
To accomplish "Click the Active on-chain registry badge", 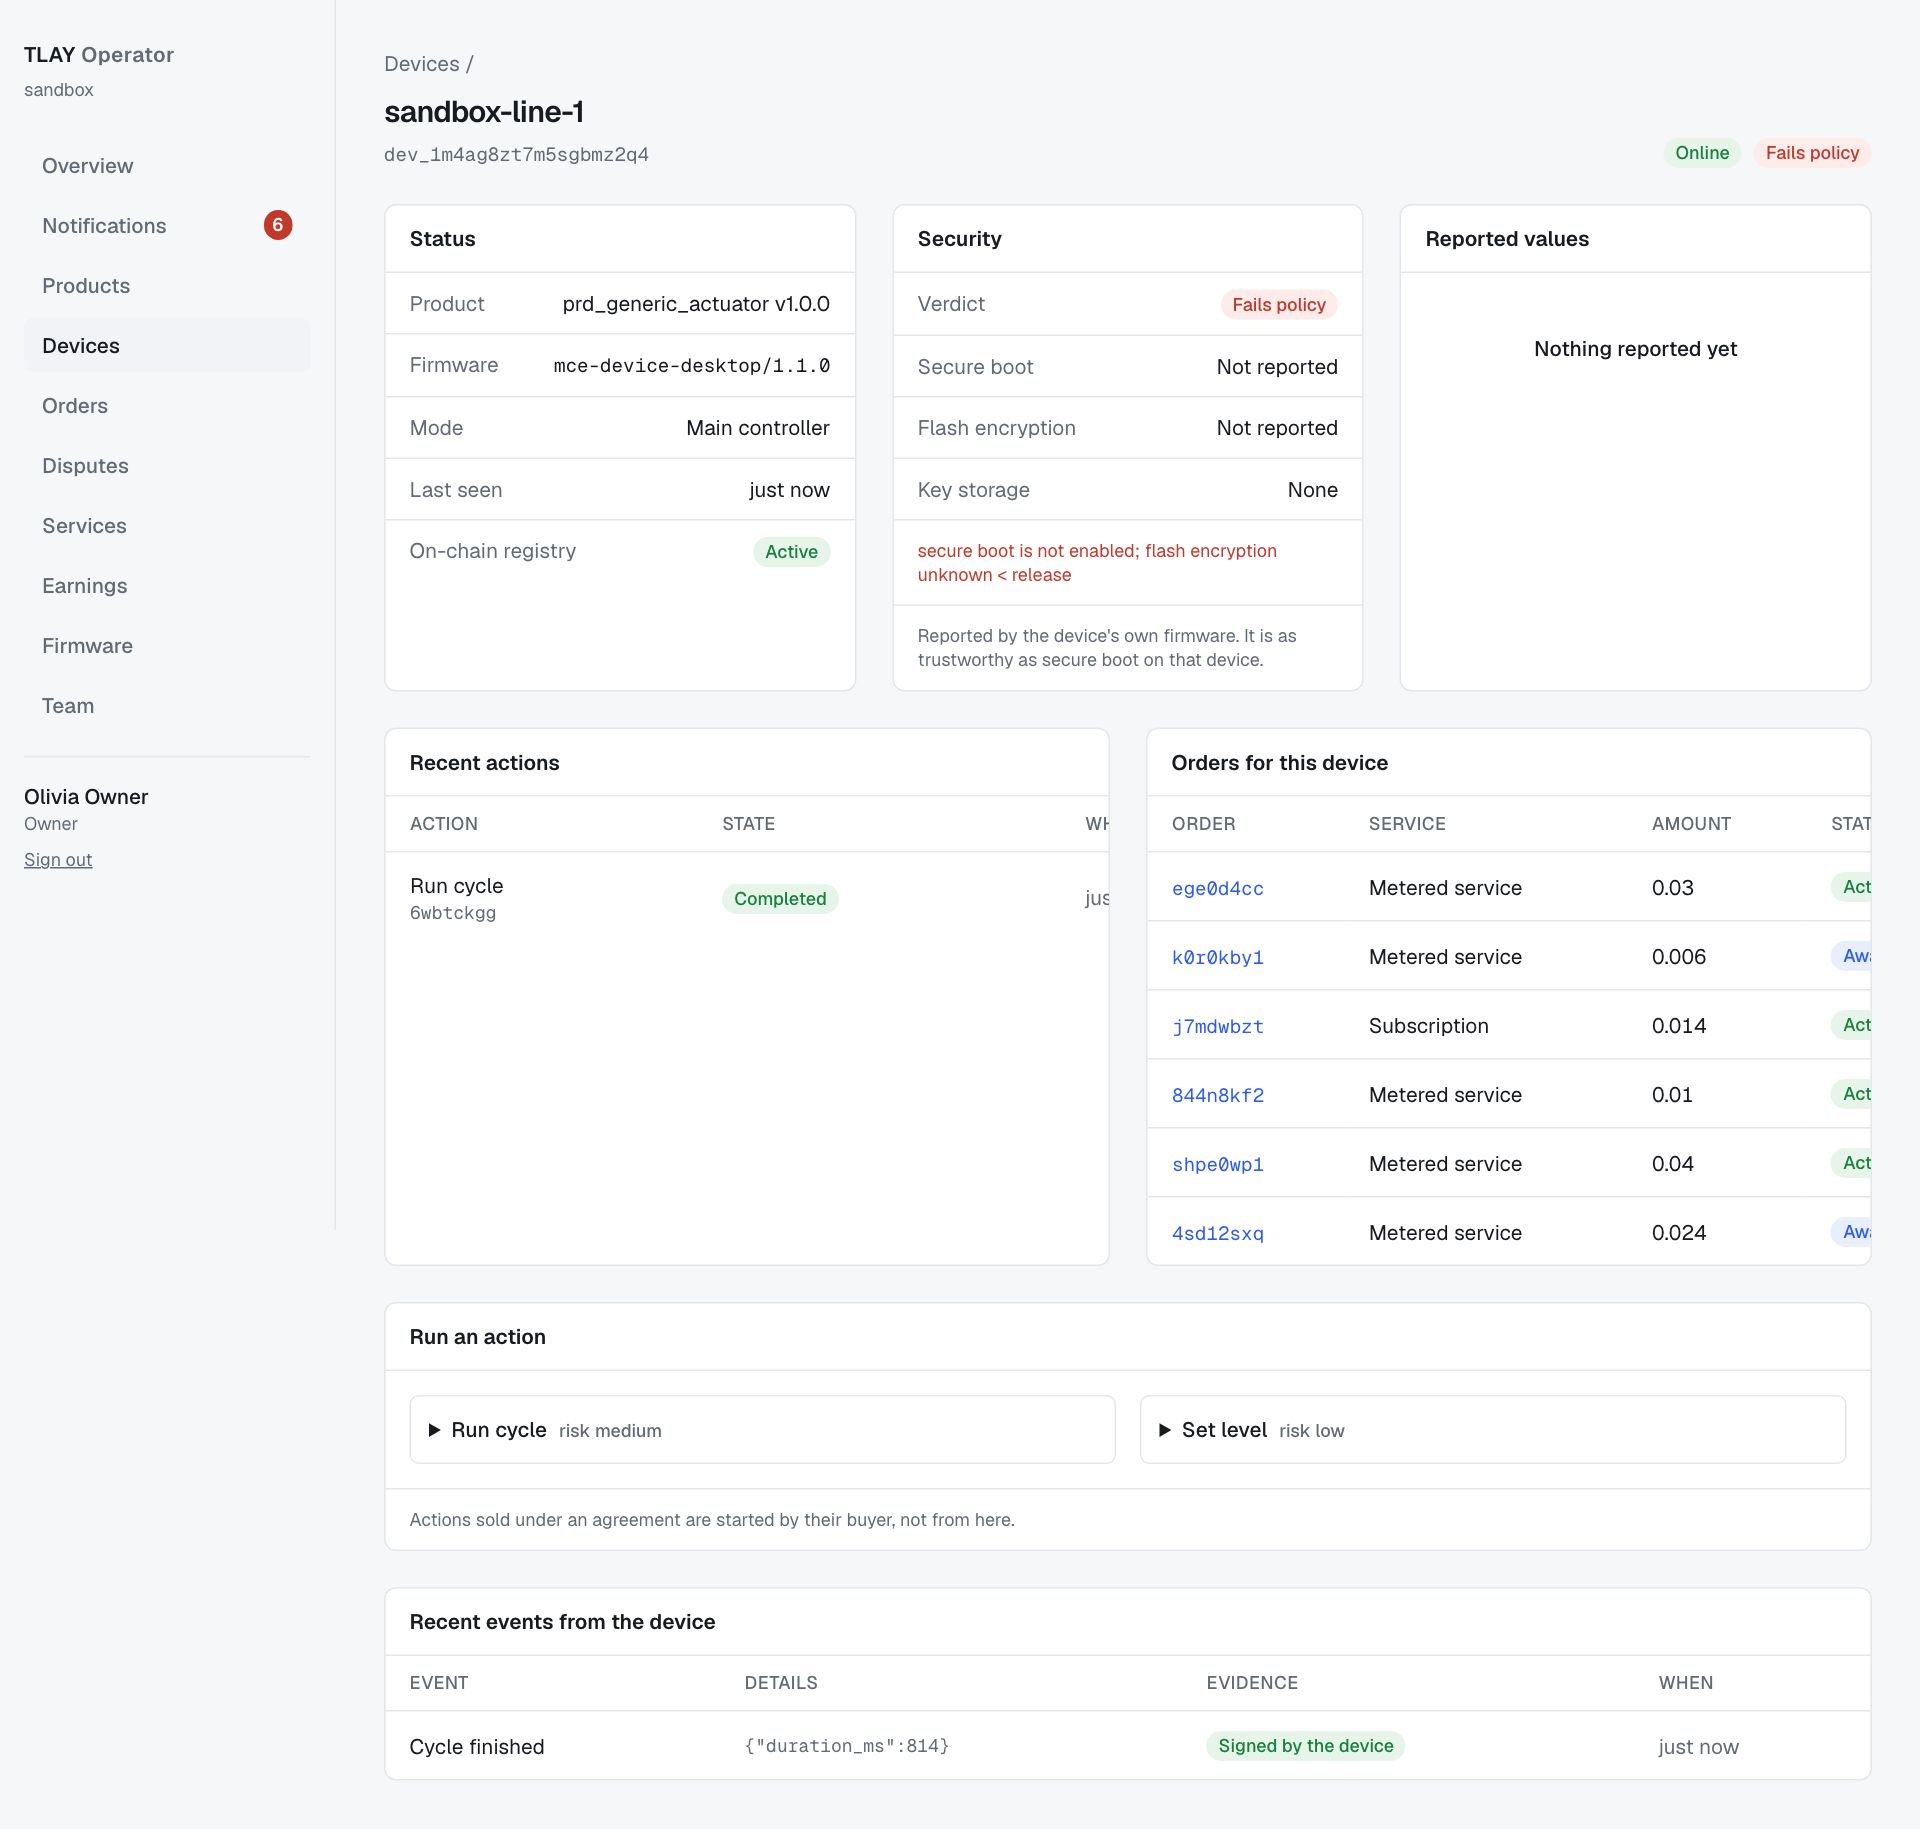I will 791,552.
